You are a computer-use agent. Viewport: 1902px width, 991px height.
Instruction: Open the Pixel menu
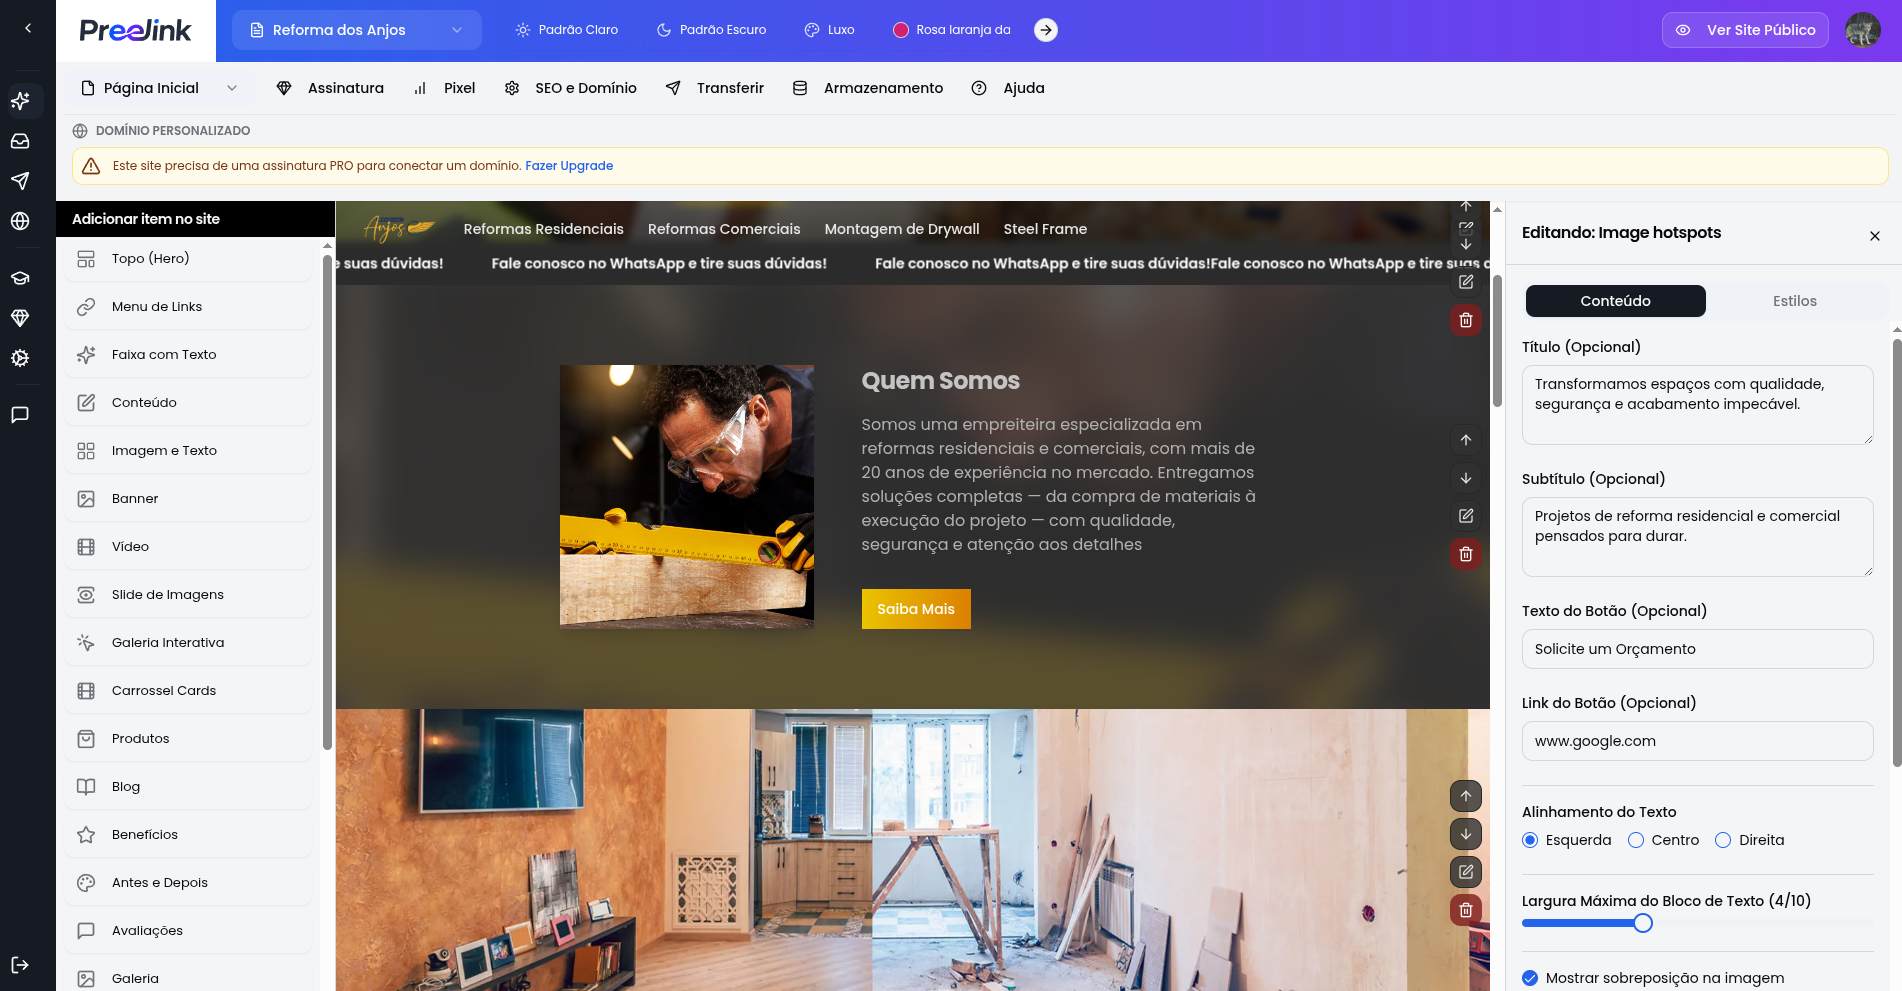pyautogui.click(x=445, y=88)
